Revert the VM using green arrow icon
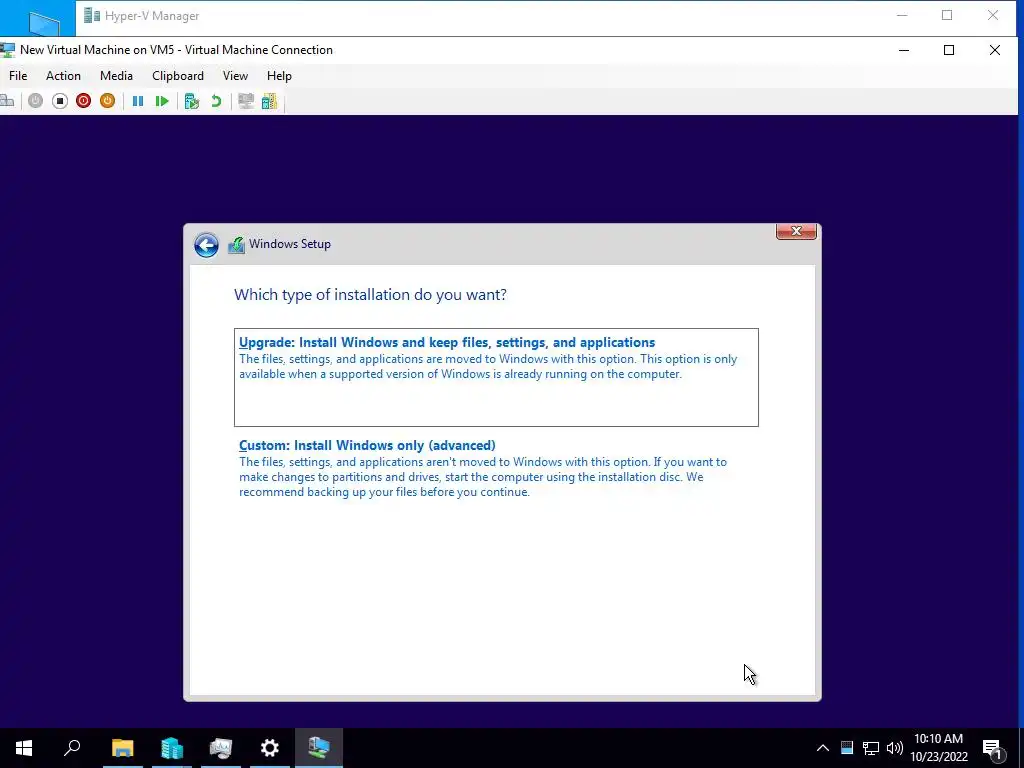 click(216, 101)
